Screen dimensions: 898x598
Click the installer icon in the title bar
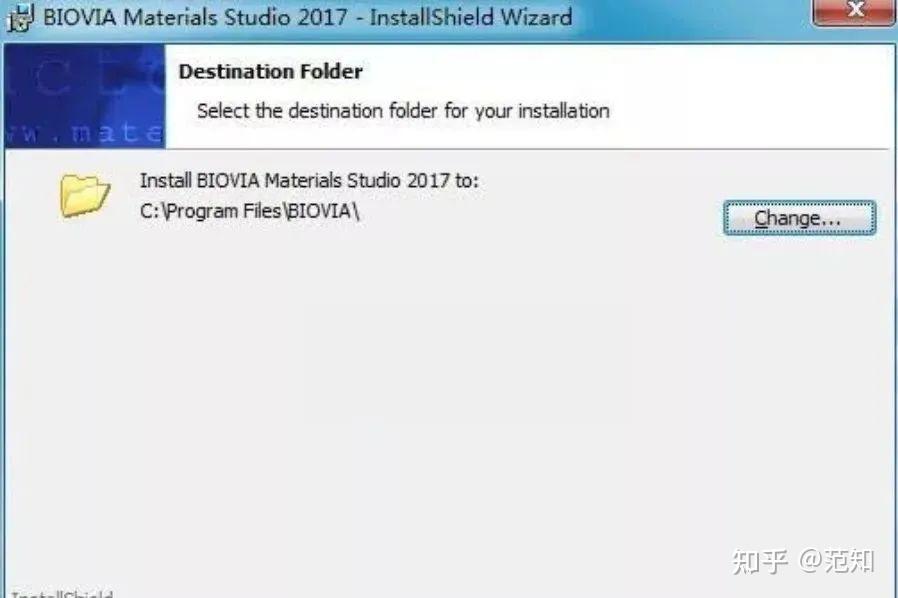click(x=19, y=18)
